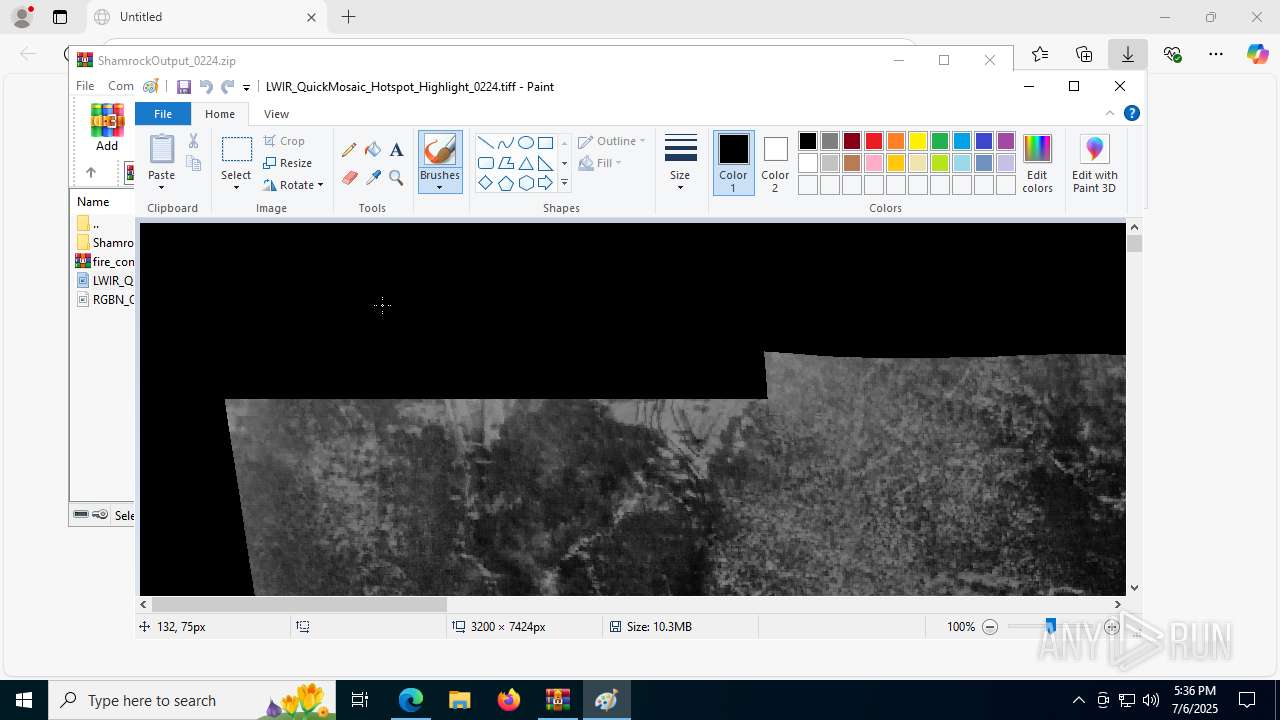Select fire_con file in WinRAR list

[105, 262]
